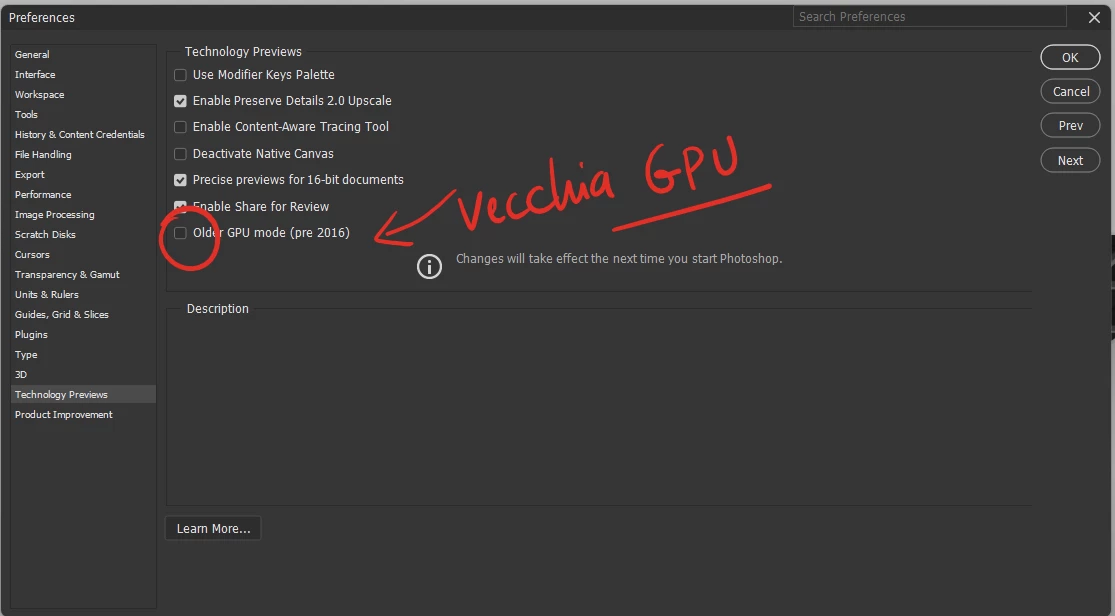Viewport: 1115px width, 616px height.
Task: Select Technology Previews category
Action: 83,394
